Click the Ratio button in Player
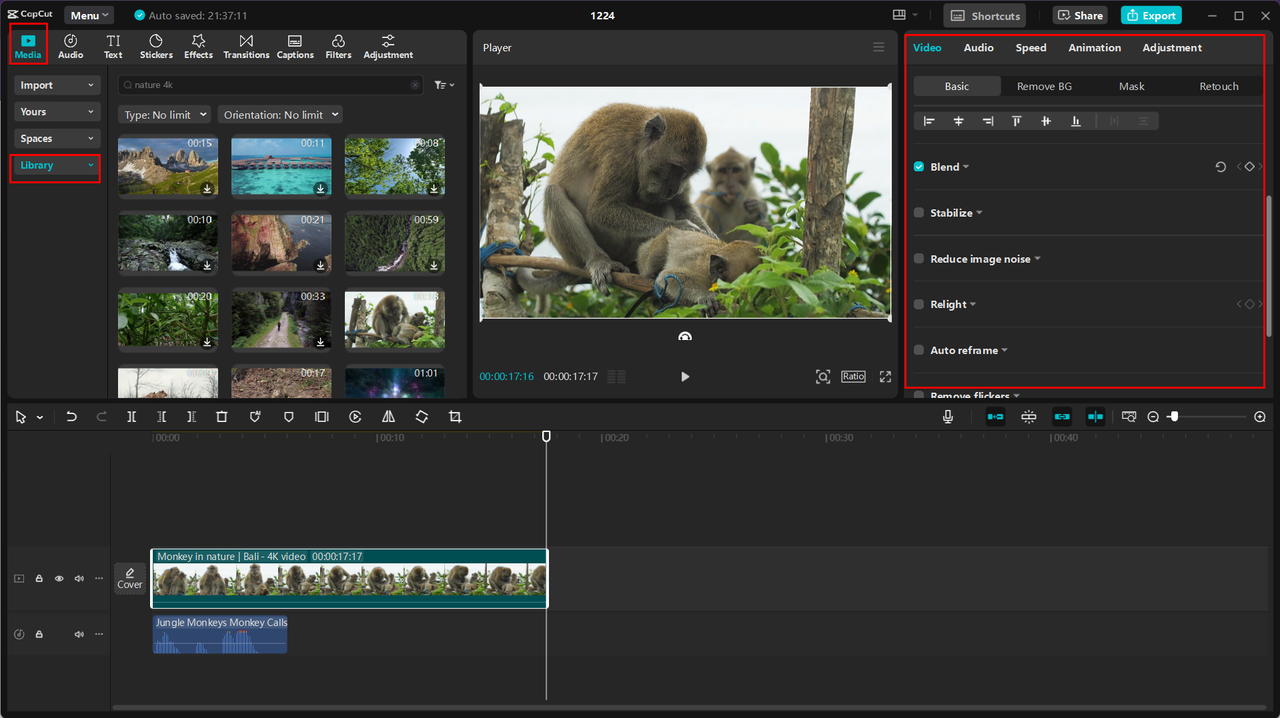This screenshot has width=1280, height=718. coord(853,376)
